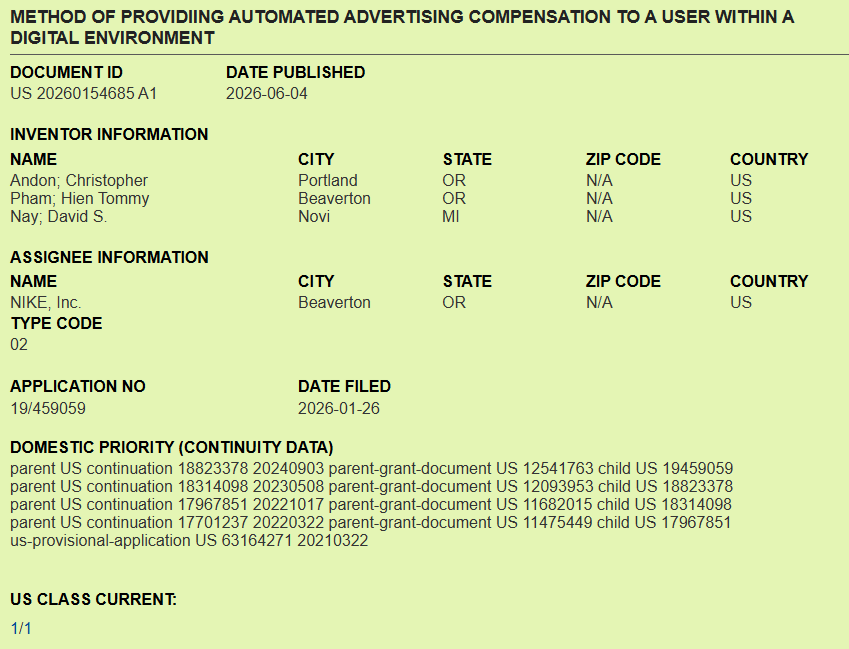Click continuity line with parent 17701237
The image size is (849, 649).
click(x=371, y=522)
